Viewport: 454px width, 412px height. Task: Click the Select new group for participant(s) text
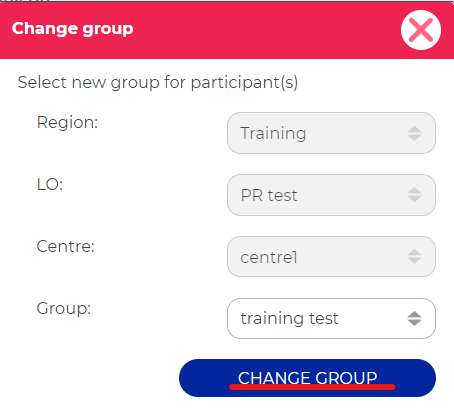(158, 82)
